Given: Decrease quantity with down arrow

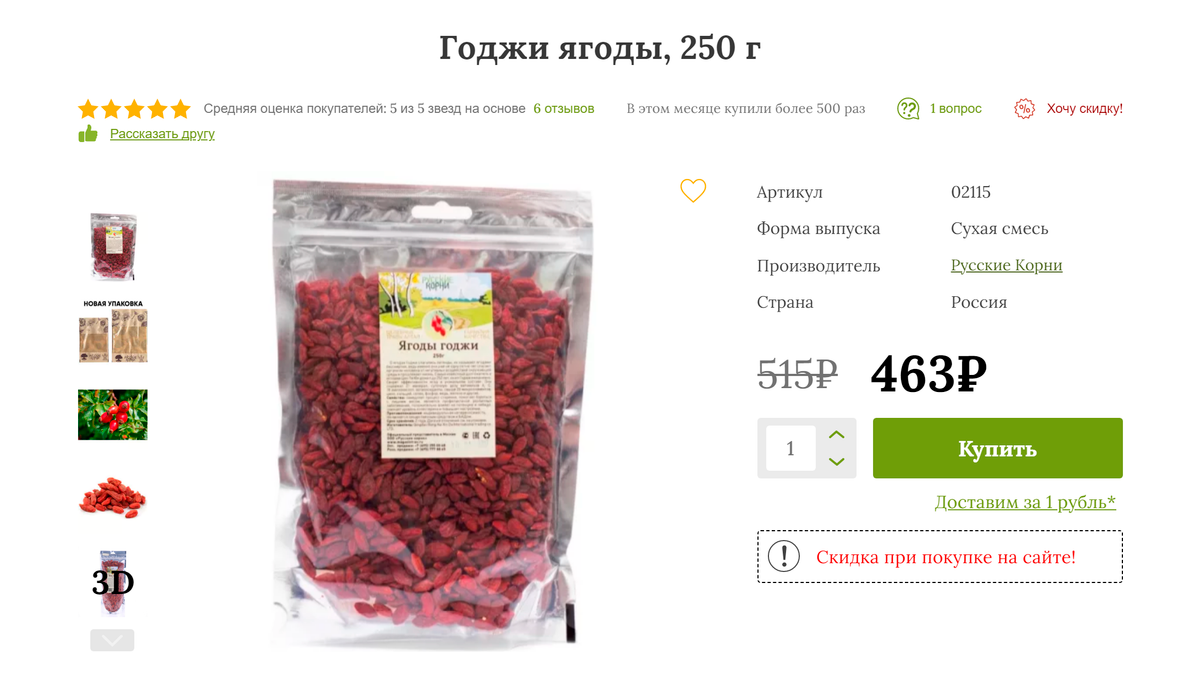Looking at the screenshot, I should (837, 461).
